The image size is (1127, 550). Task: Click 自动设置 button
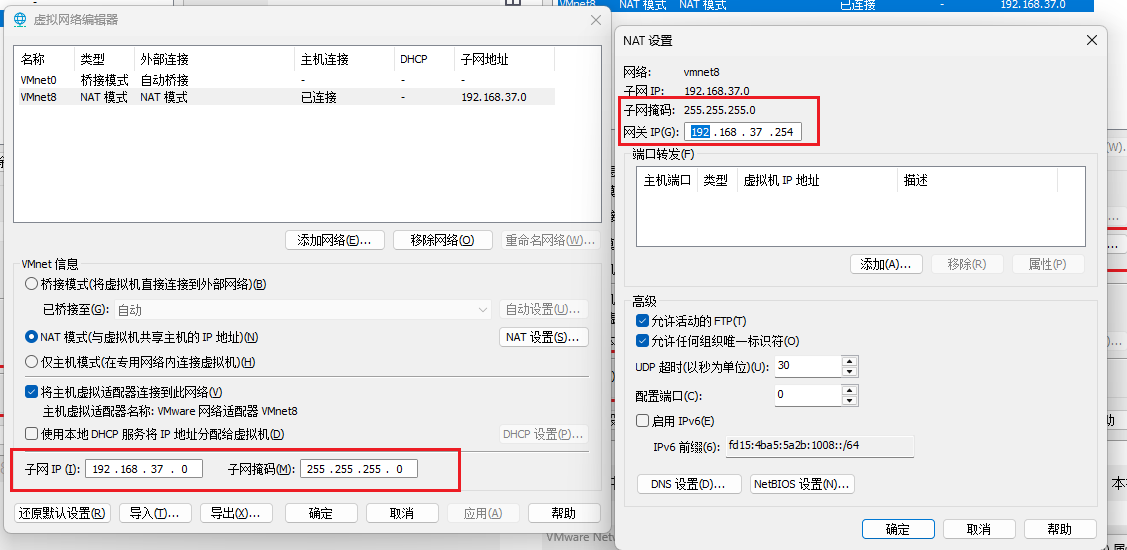544,310
